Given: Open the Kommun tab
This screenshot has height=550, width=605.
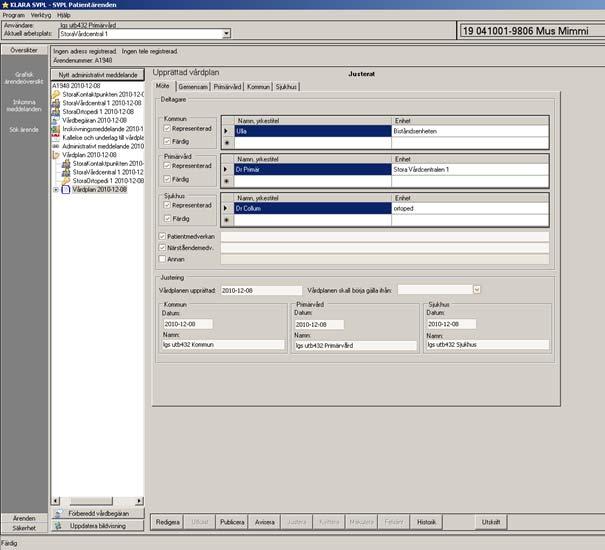Looking at the screenshot, I should pos(258,87).
